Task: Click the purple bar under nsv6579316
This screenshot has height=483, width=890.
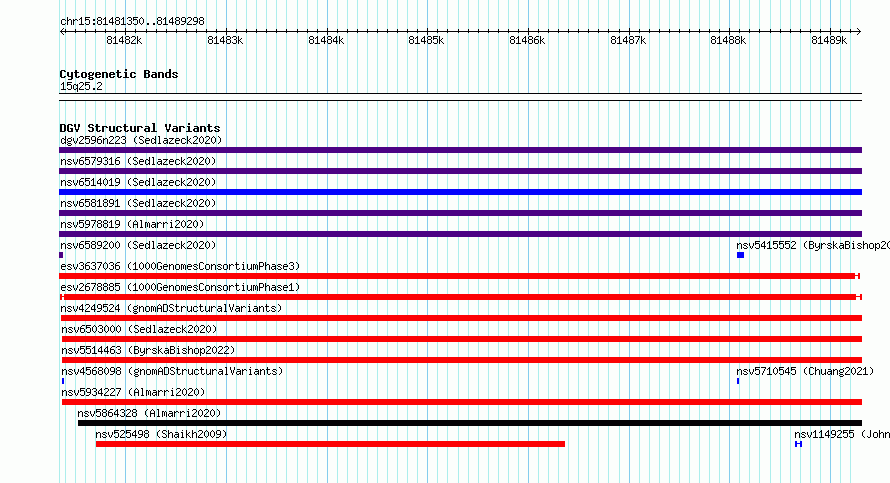Action: 460,171
